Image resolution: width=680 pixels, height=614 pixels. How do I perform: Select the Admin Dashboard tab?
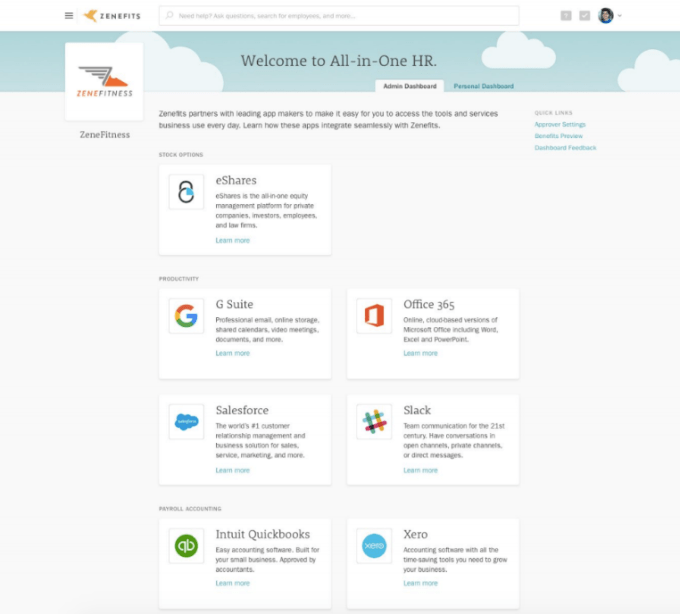coord(409,86)
